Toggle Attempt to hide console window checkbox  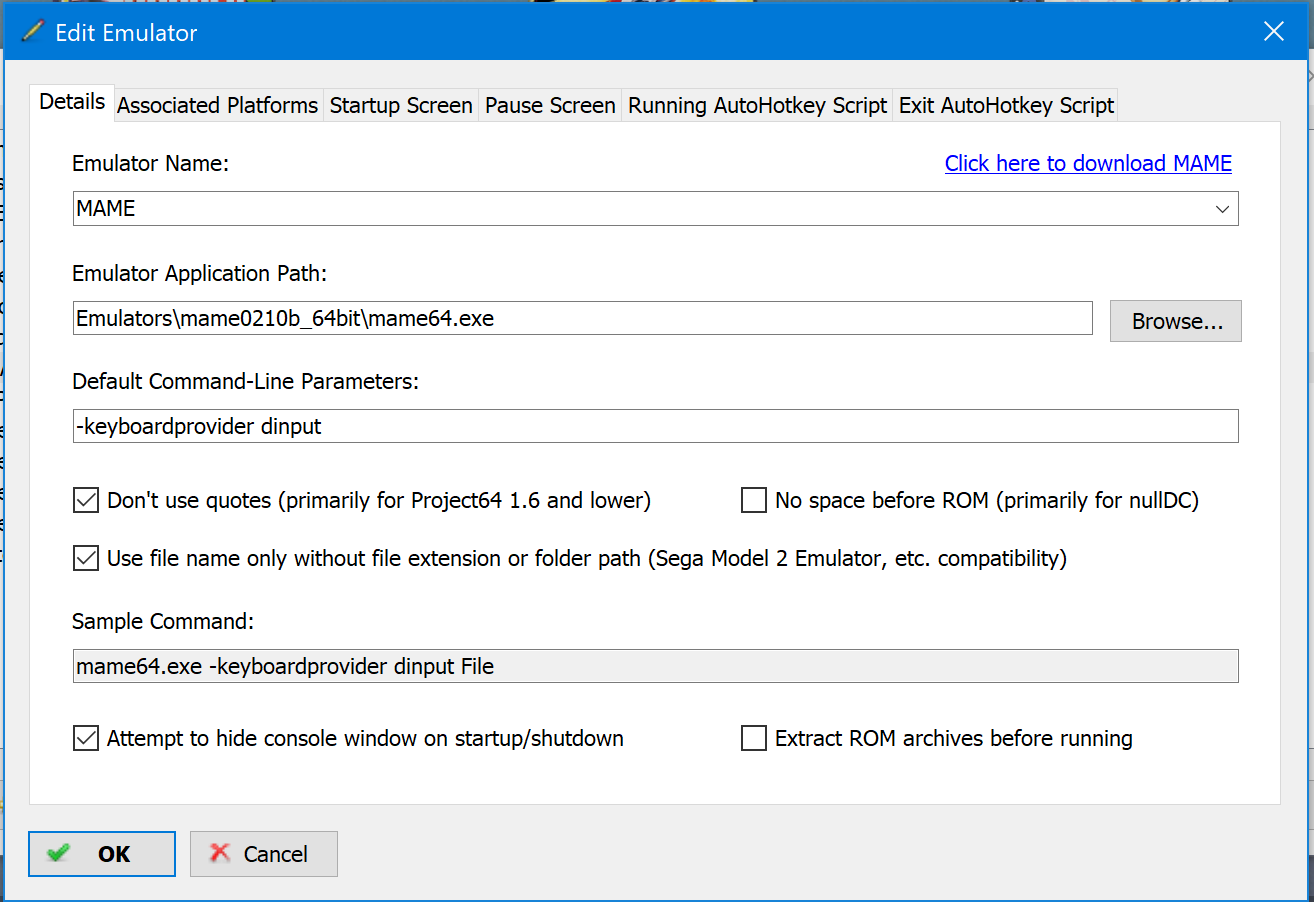86,739
